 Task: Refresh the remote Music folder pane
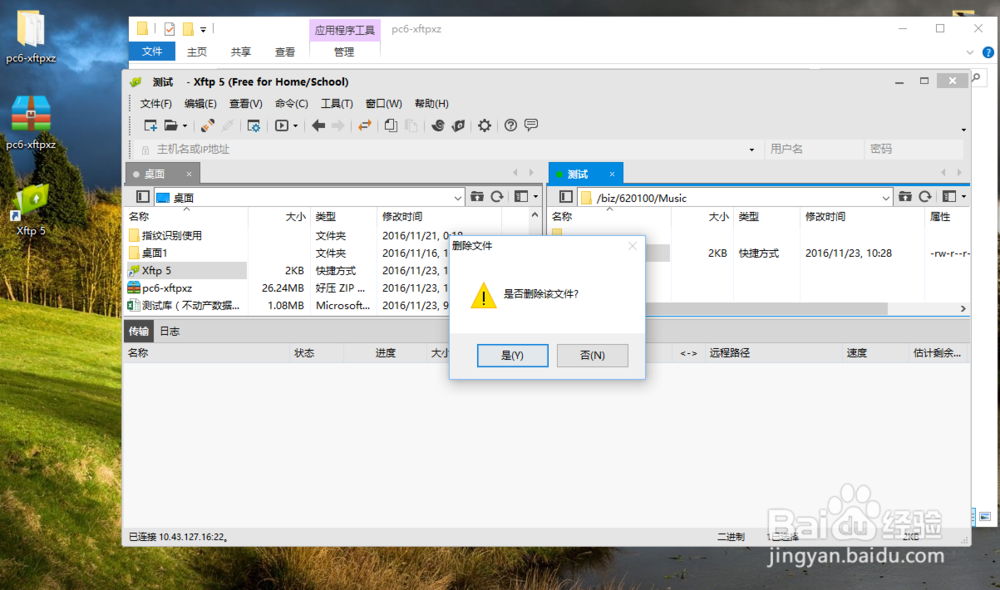point(925,197)
